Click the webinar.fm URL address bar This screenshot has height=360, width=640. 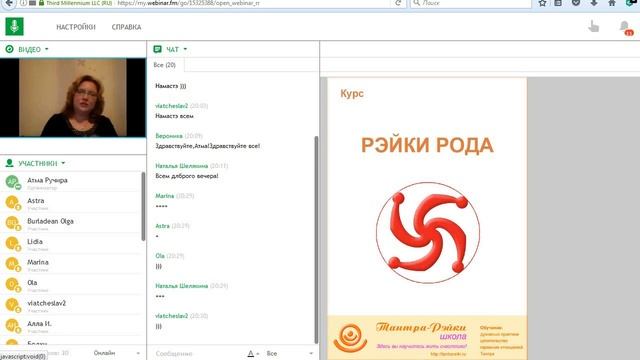pos(253,3)
